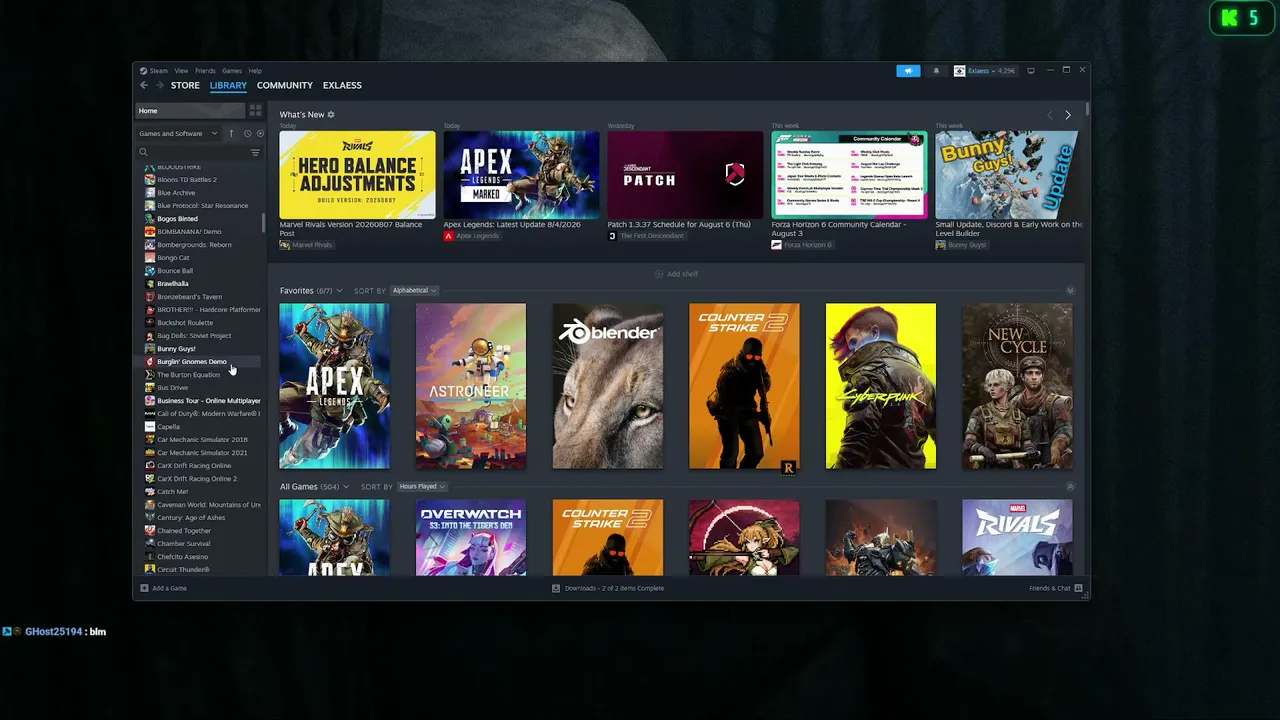The width and height of the screenshot is (1280, 720).
Task: Click the Chained Together game icon
Action: point(150,530)
